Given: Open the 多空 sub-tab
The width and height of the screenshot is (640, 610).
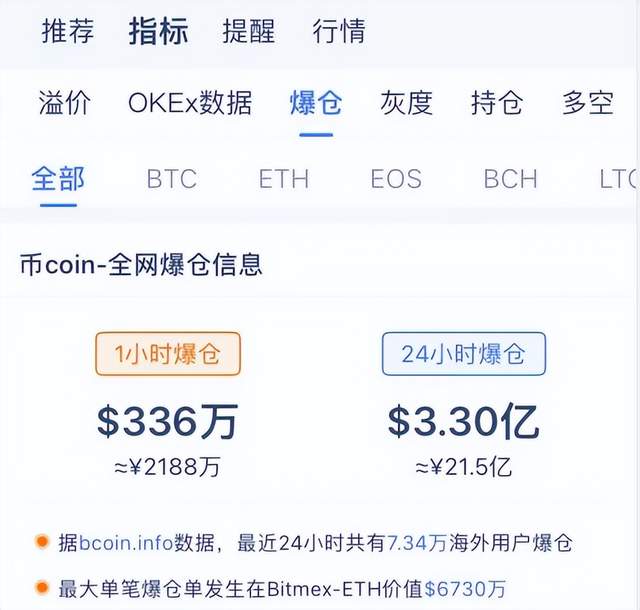Looking at the screenshot, I should 588,102.
